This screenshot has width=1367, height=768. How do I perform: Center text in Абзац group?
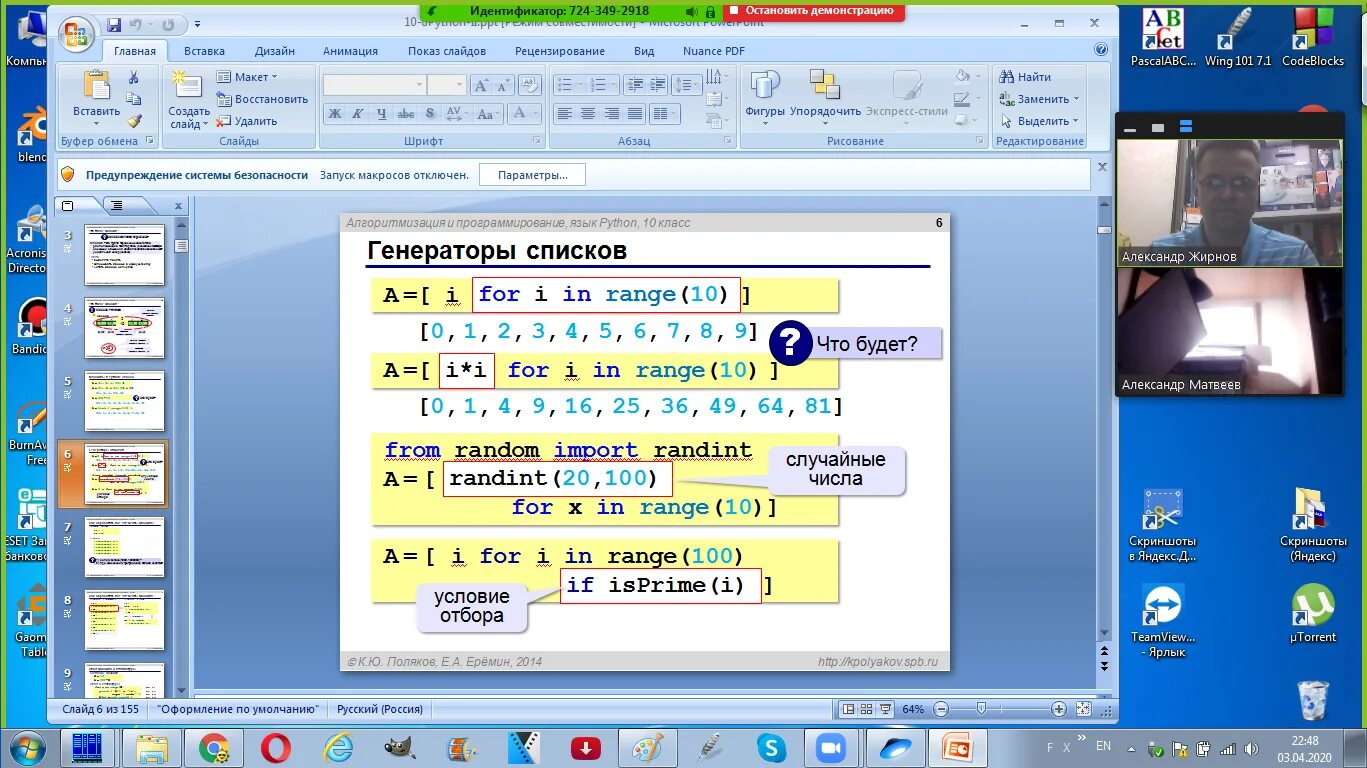tap(588, 114)
